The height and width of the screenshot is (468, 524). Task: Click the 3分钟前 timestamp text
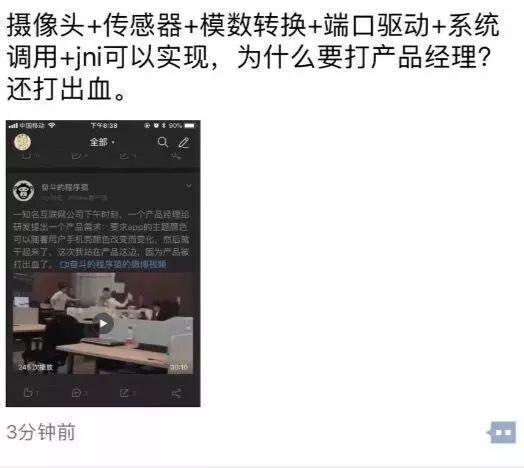[41, 432]
